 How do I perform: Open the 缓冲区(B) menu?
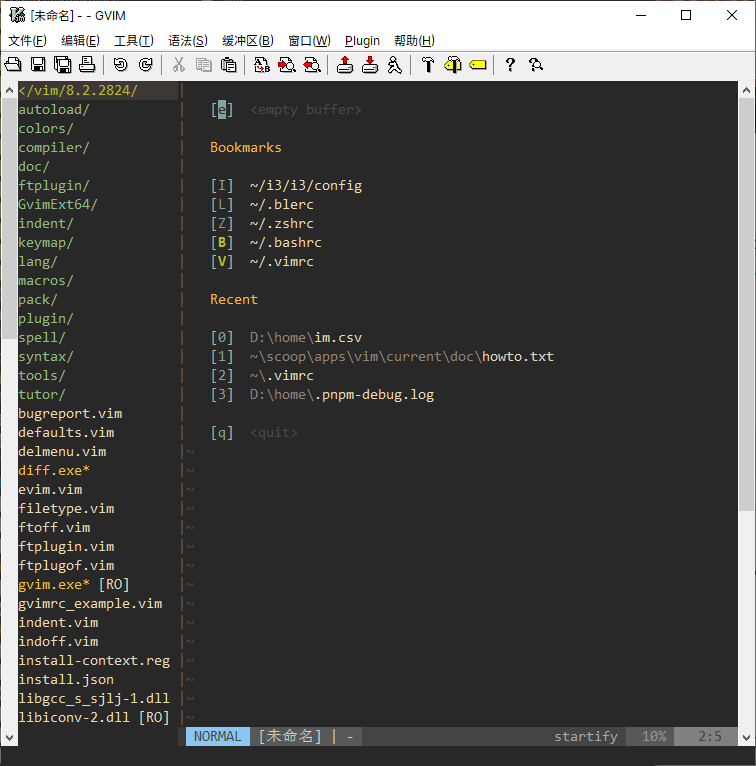(248, 41)
